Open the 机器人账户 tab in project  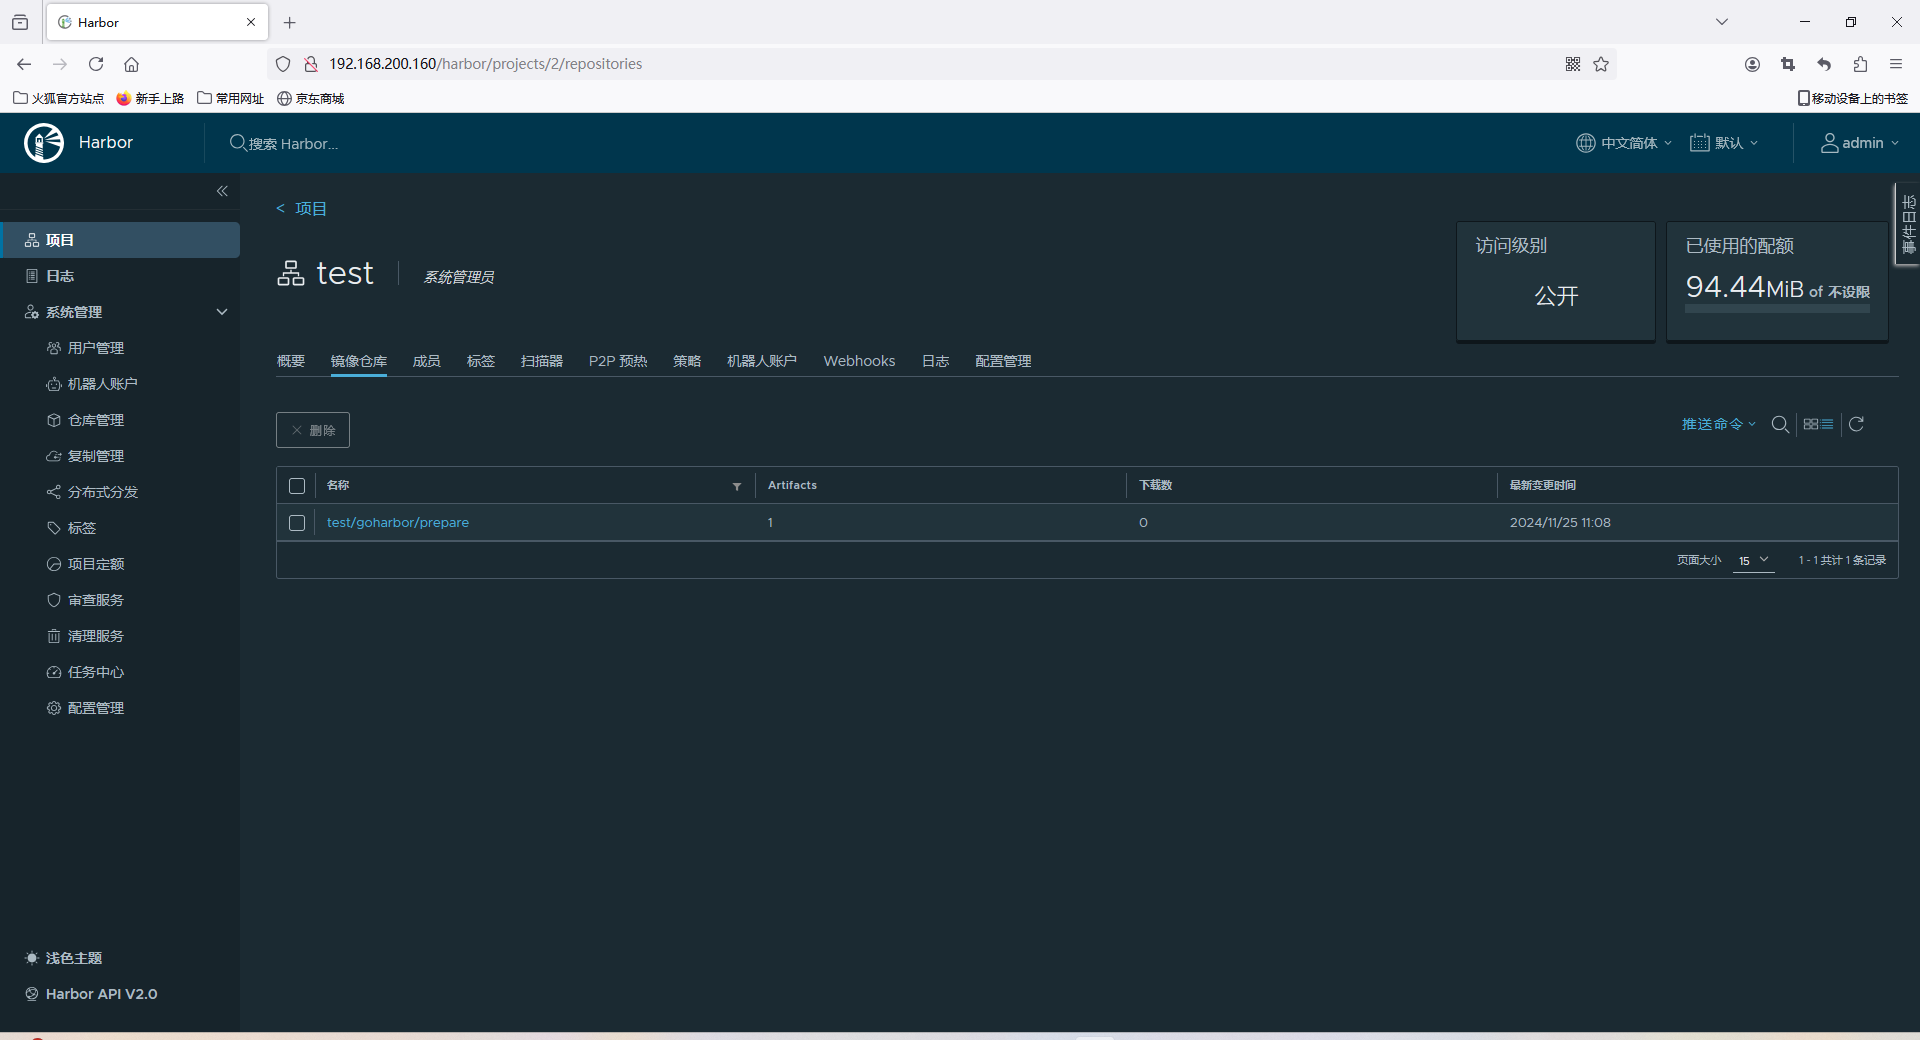(762, 361)
